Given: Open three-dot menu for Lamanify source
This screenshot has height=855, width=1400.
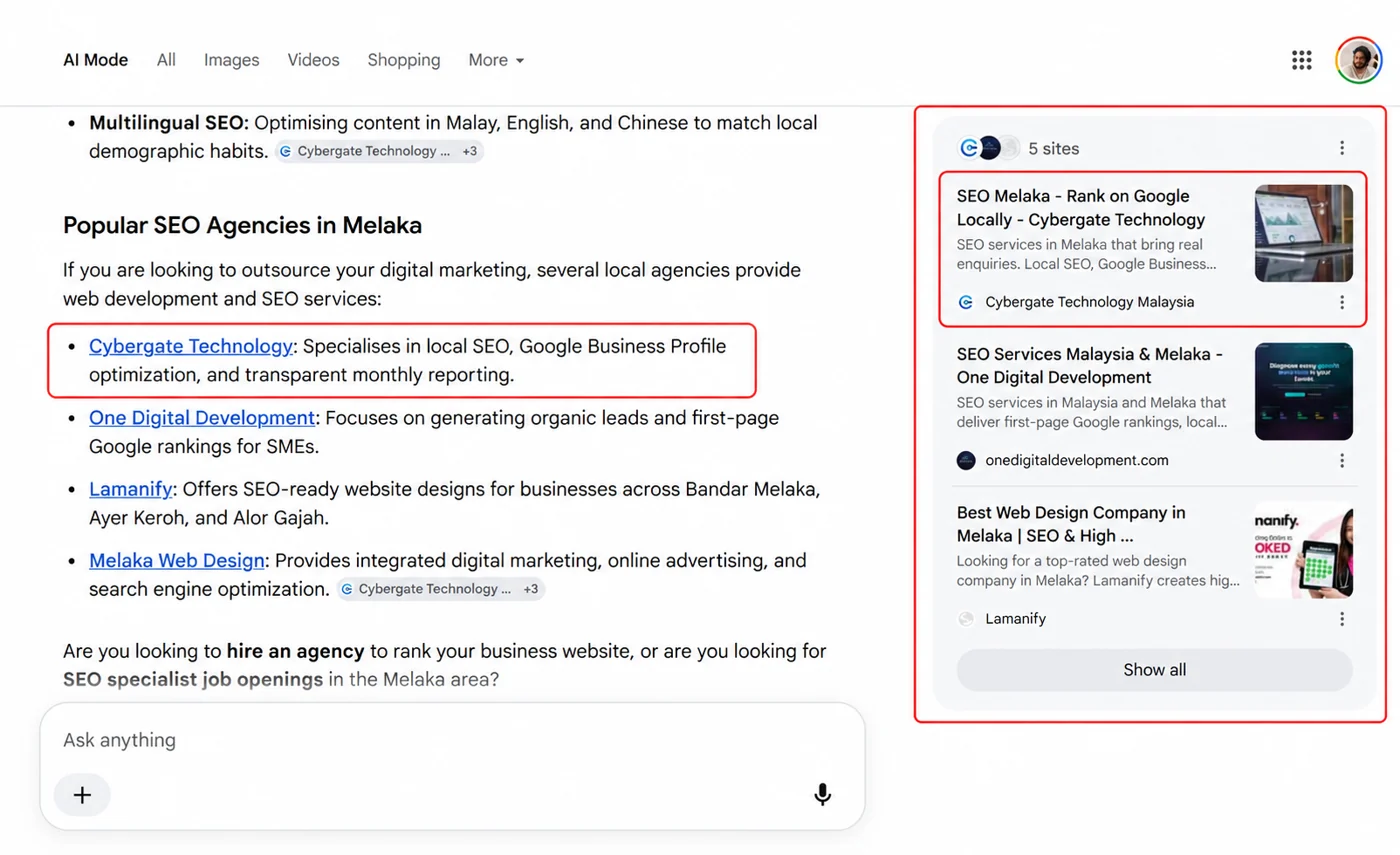Looking at the screenshot, I should [1342, 619].
